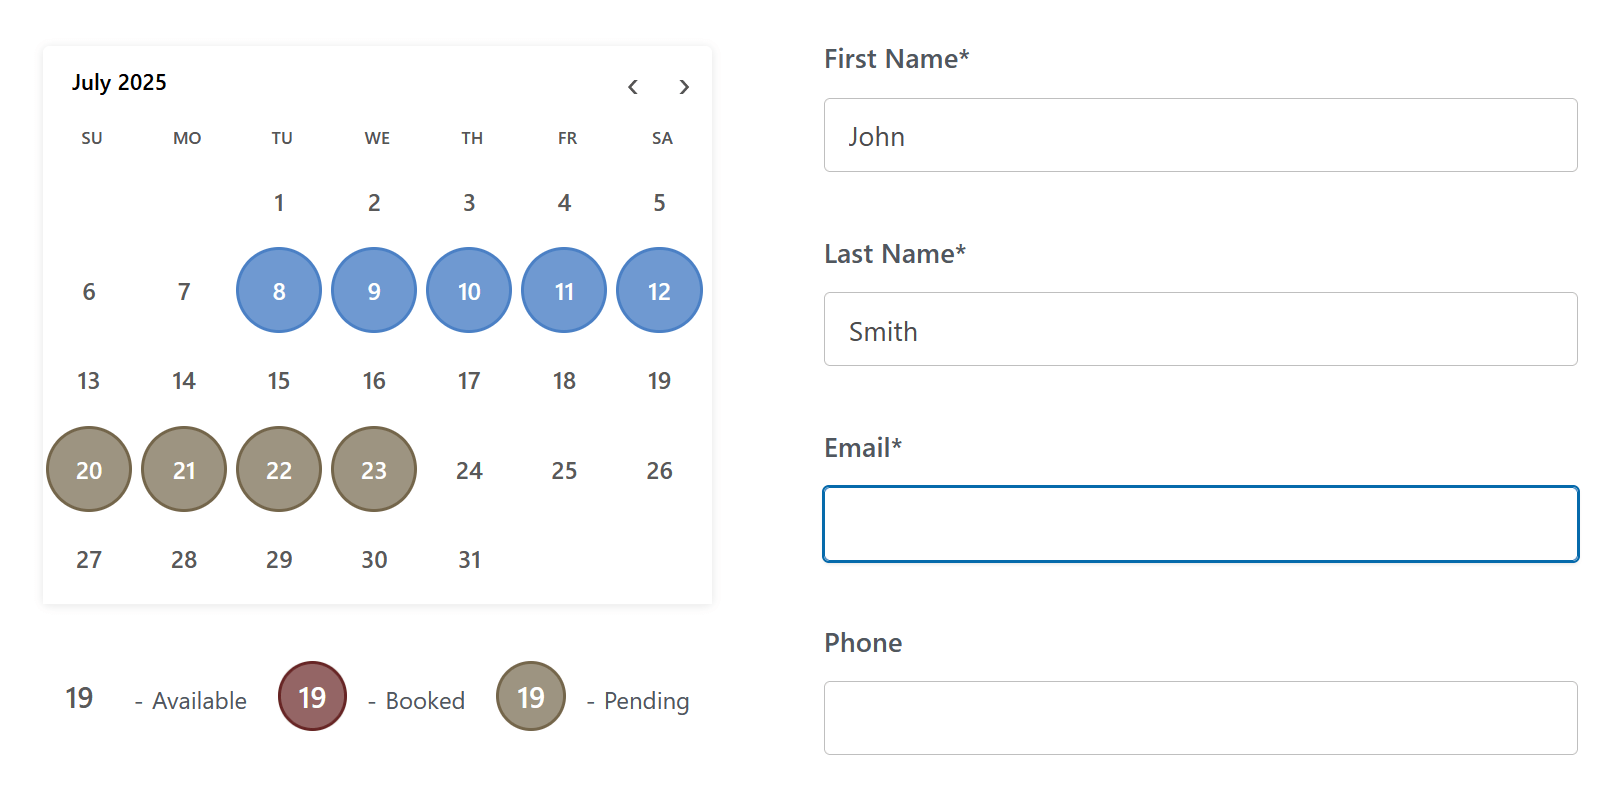Select July 10 highlighted date
Image resolution: width=1617 pixels, height=797 pixels.
(469, 291)
